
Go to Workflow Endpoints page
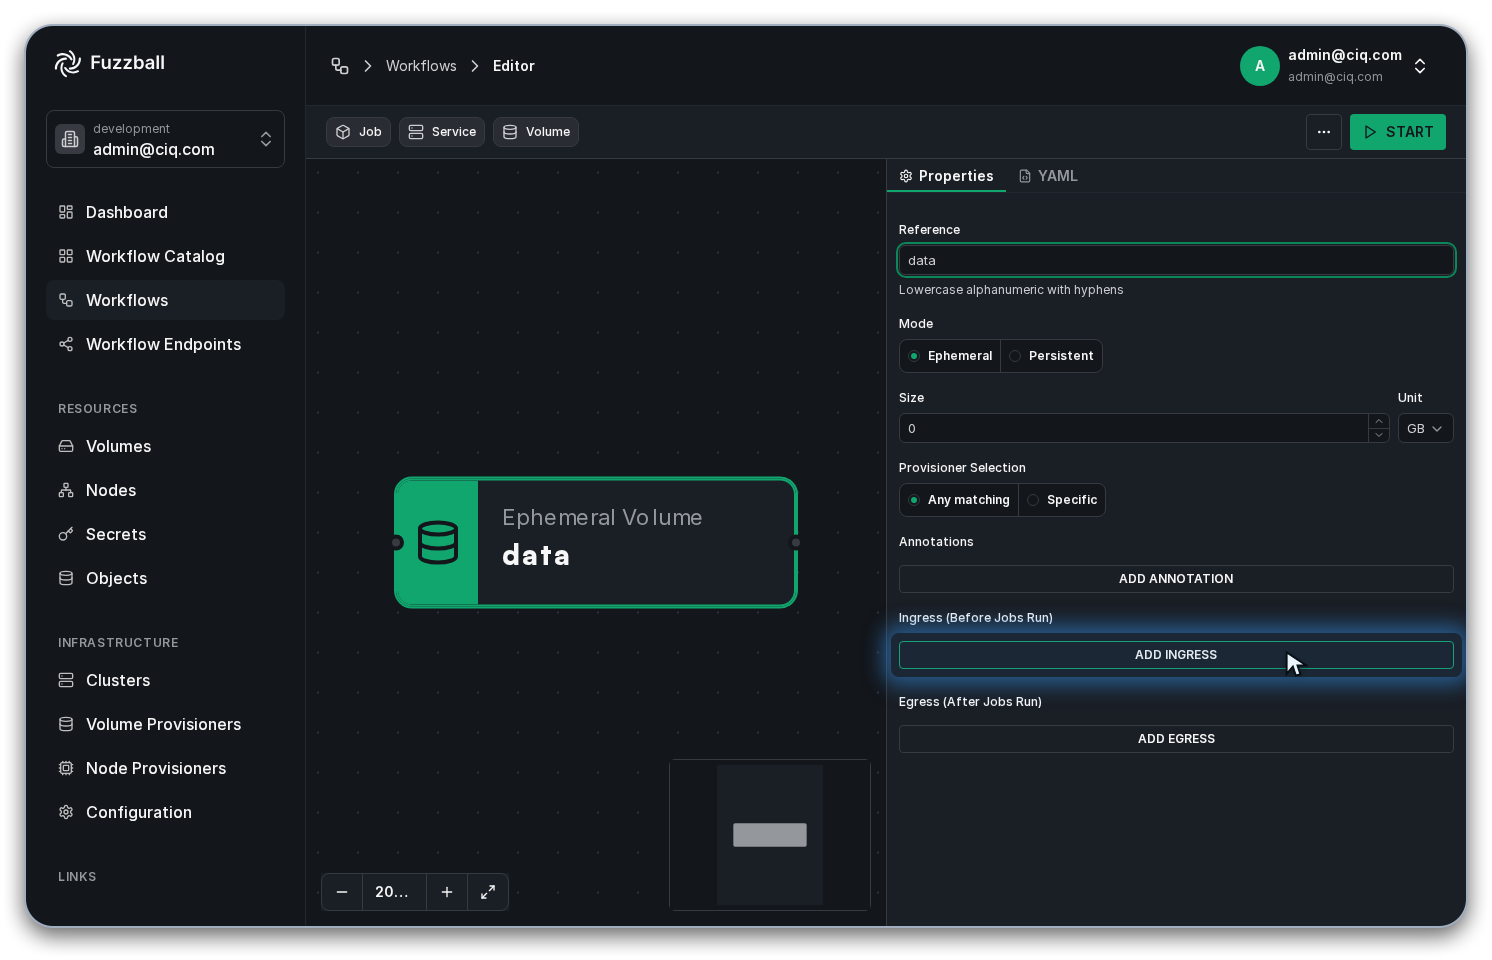tap(165, 344)
